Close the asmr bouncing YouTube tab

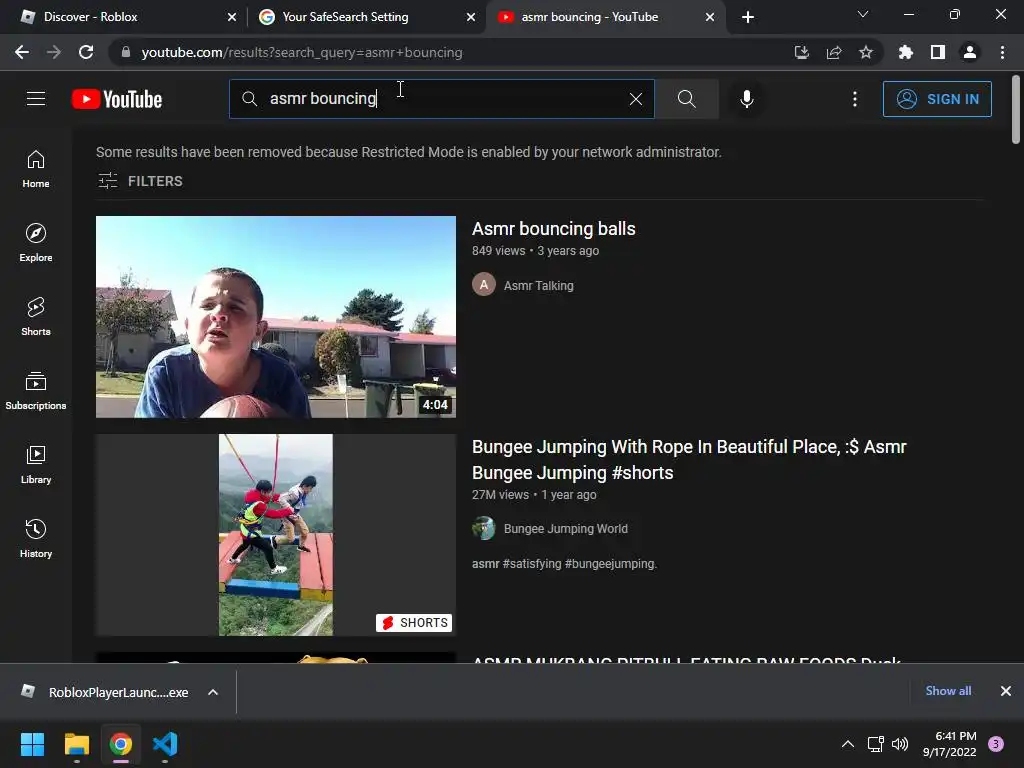710,17
